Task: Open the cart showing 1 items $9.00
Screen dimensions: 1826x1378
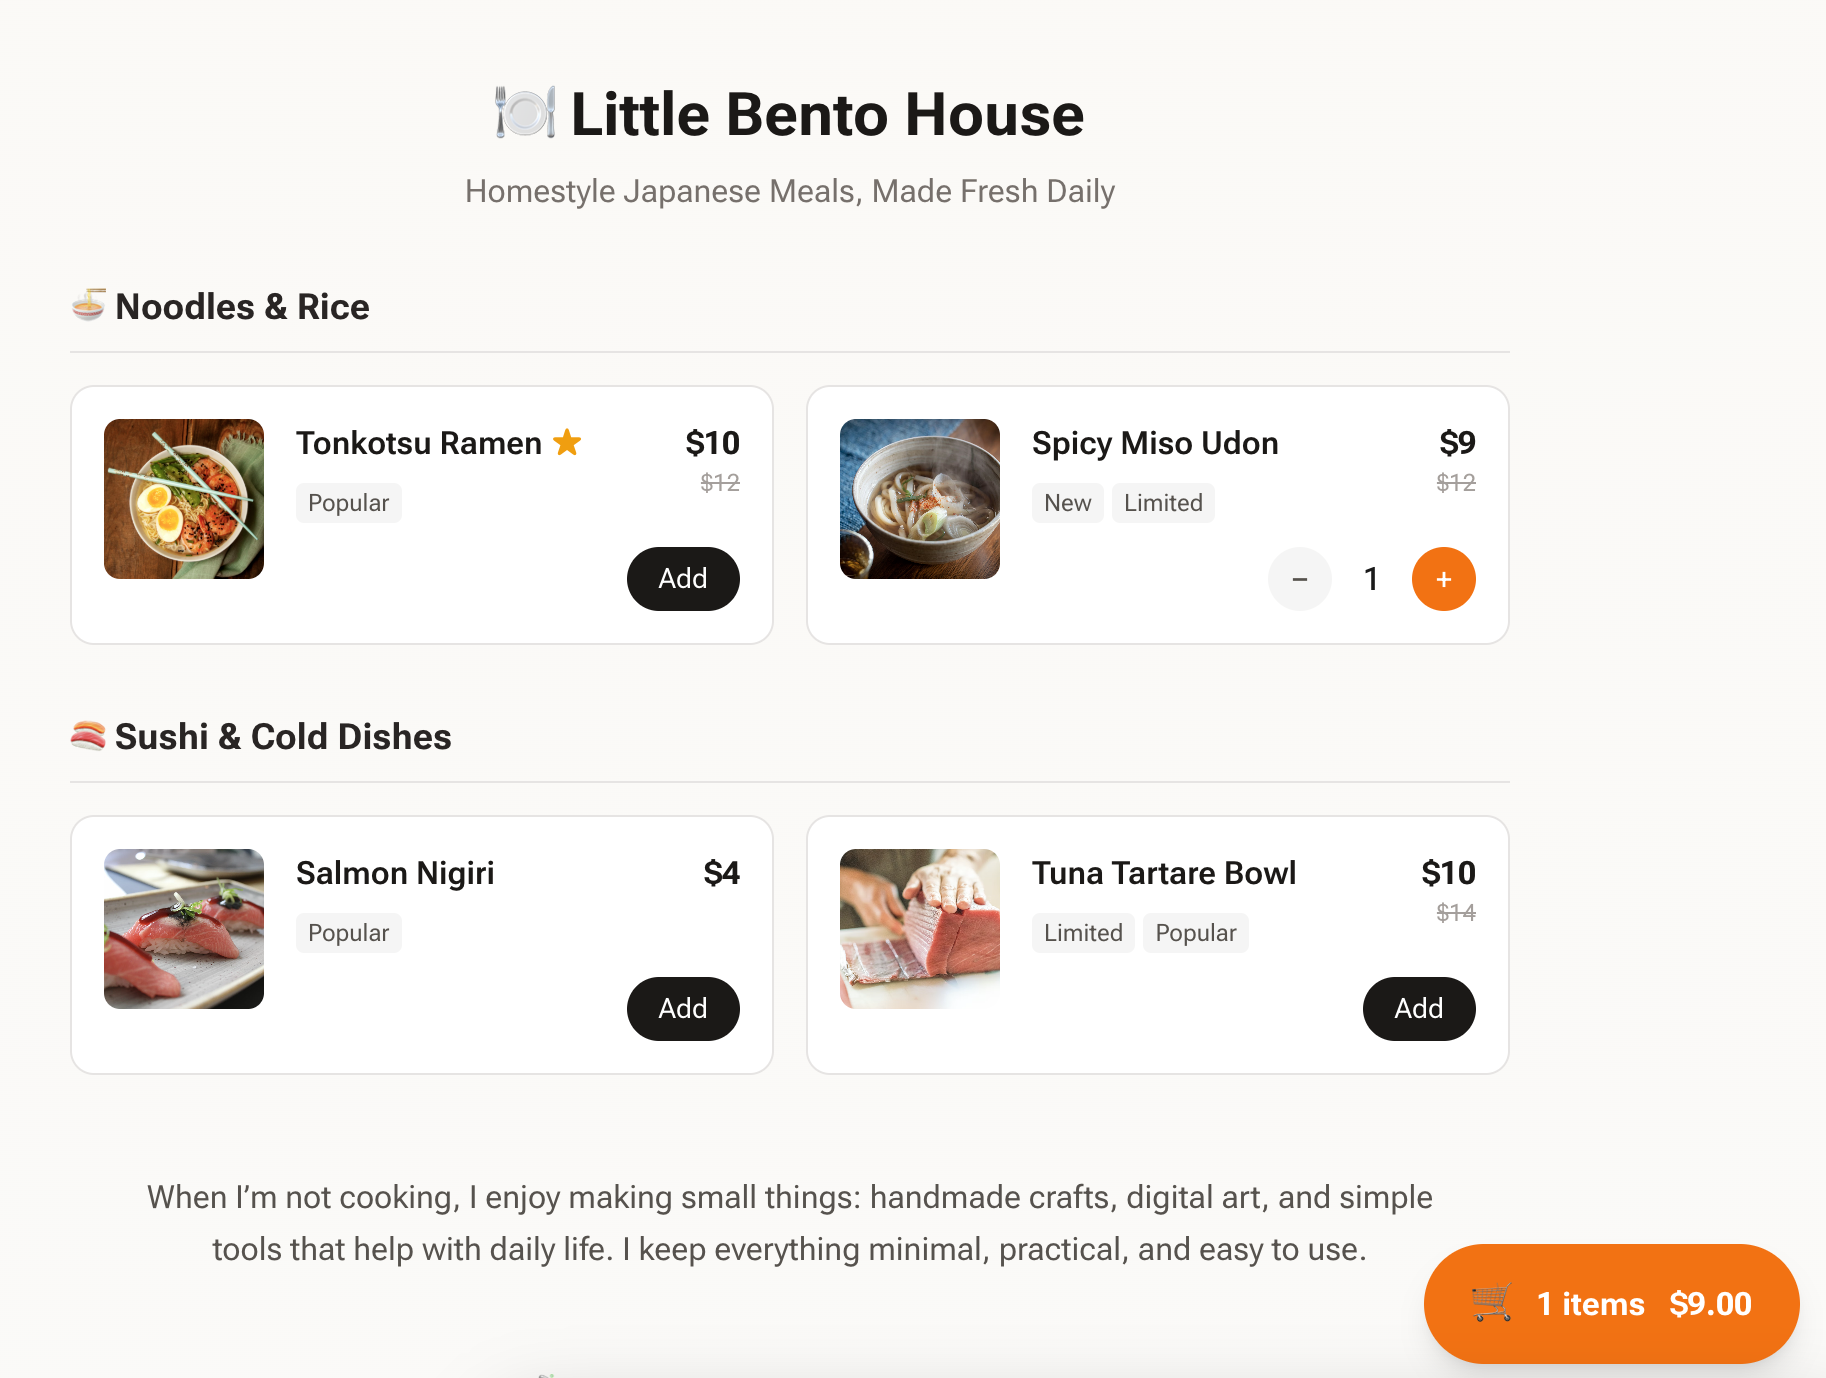Action: point(1611,1303)
